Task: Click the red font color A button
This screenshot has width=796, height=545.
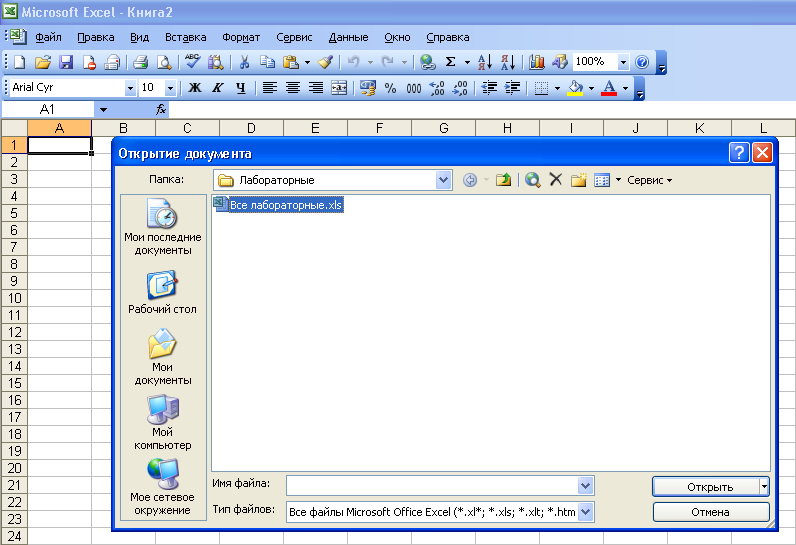Action: point(609,88)
